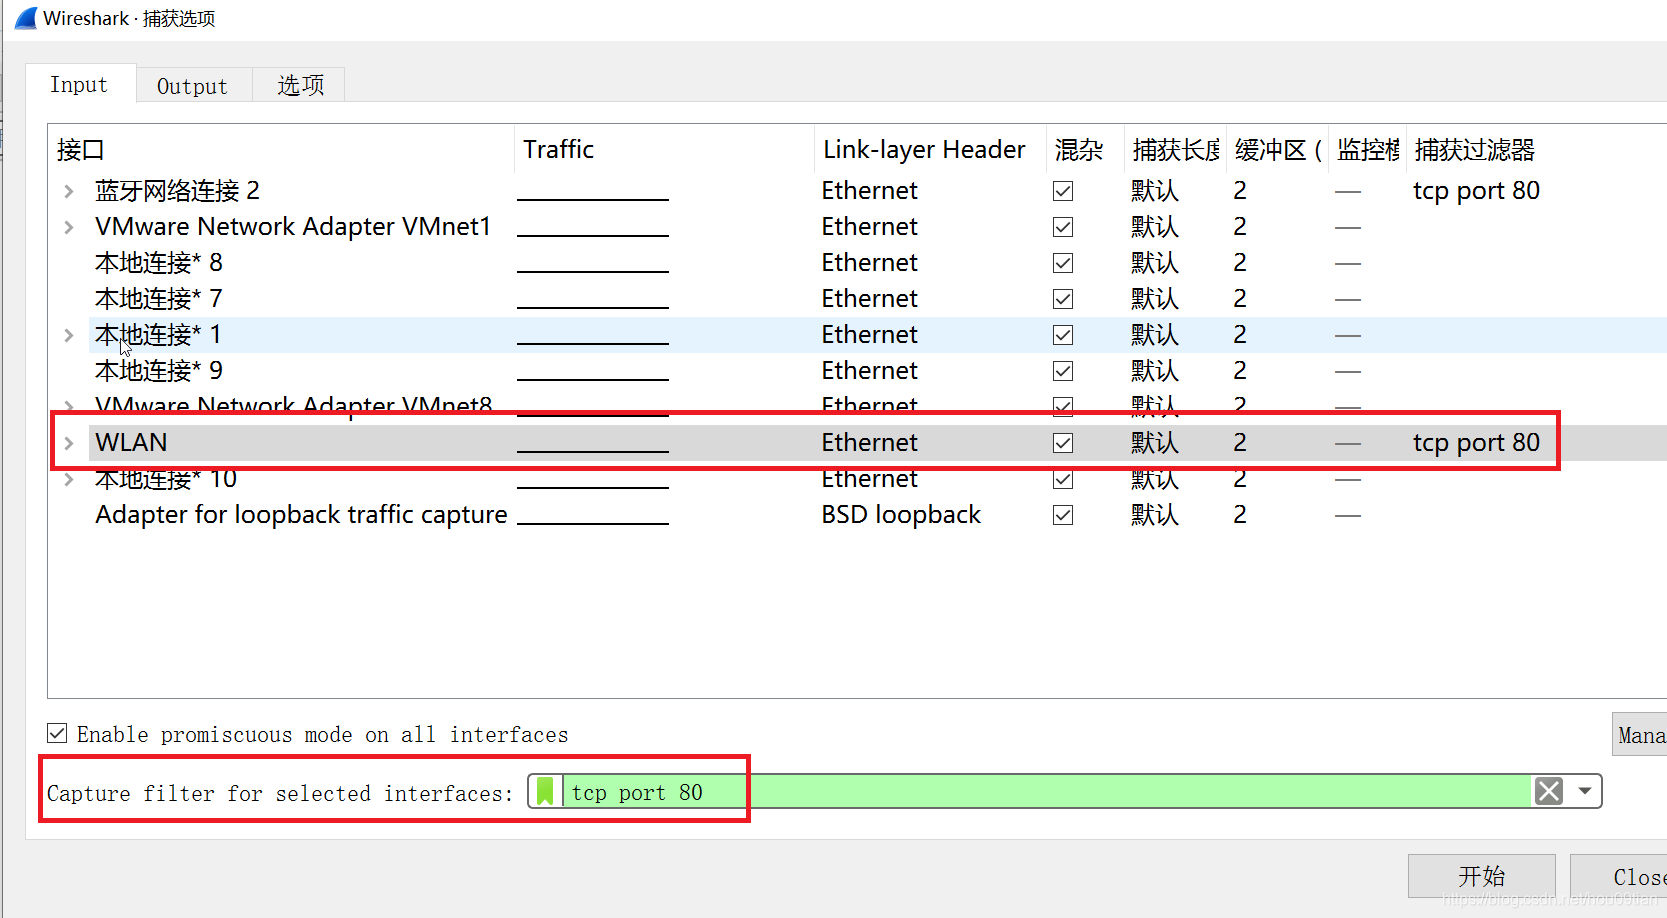Click the capture filter input field
1667x918 pixels.
(1046, 791)
